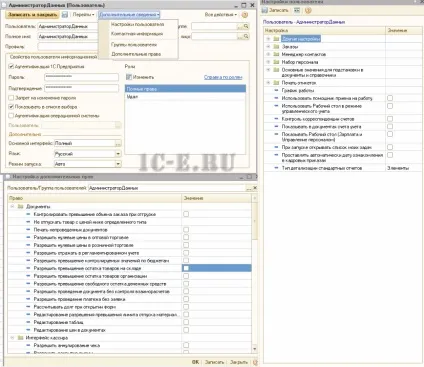Screen dimensions: 424x367
Task: Click the Элементы value cell
Action: [404, 168]
